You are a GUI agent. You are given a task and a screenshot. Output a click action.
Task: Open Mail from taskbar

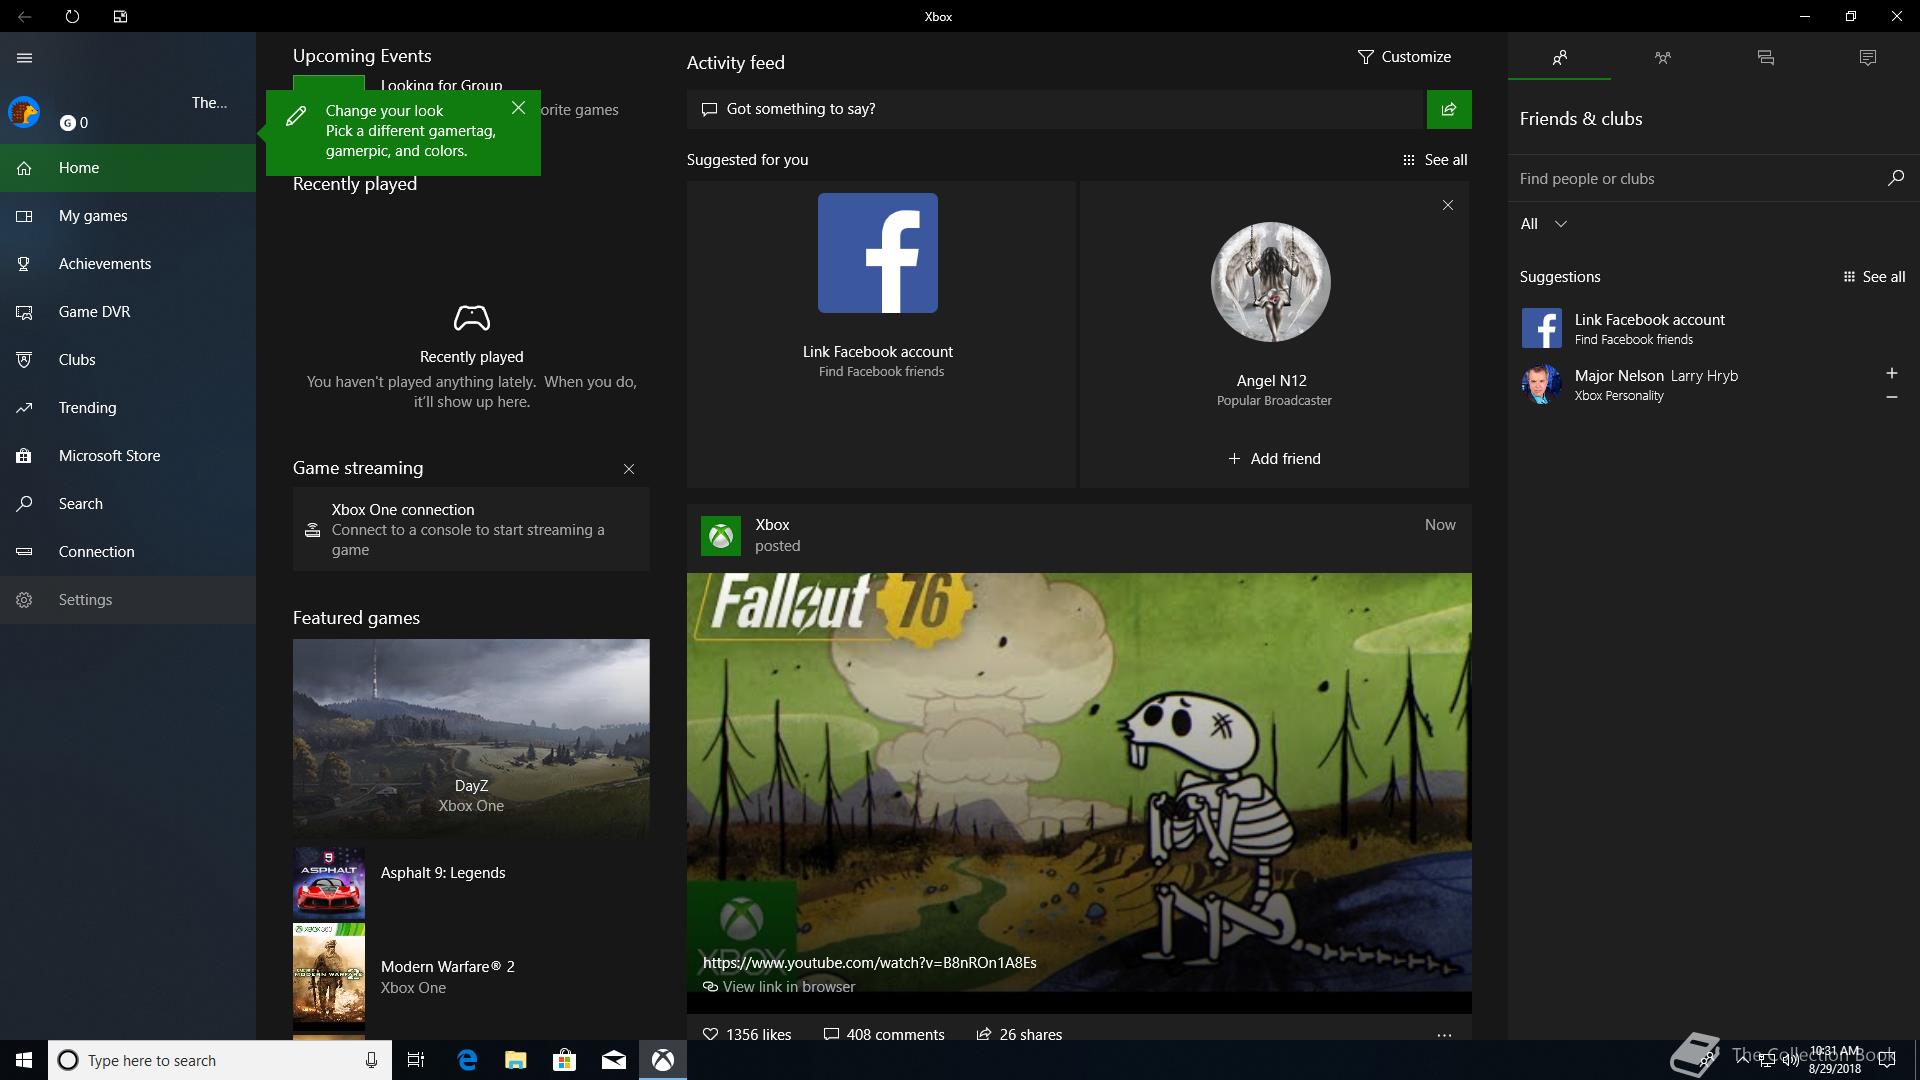click(614, 1060)
